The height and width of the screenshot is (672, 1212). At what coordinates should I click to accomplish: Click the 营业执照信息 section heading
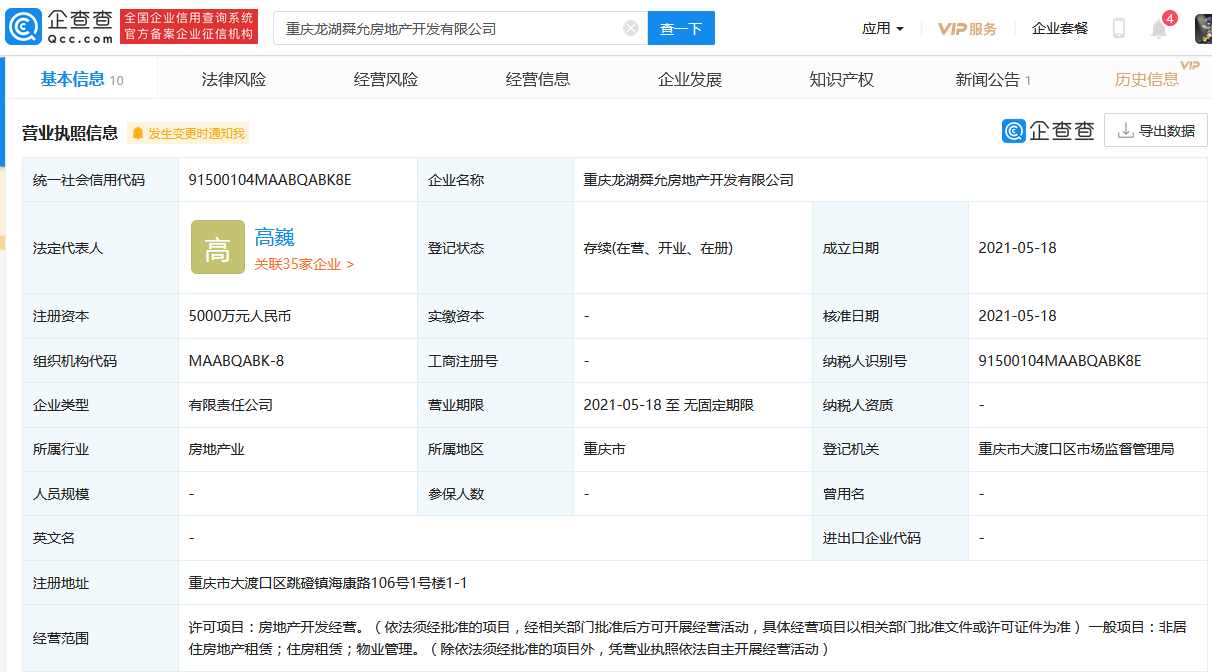[x=70, y=132]
